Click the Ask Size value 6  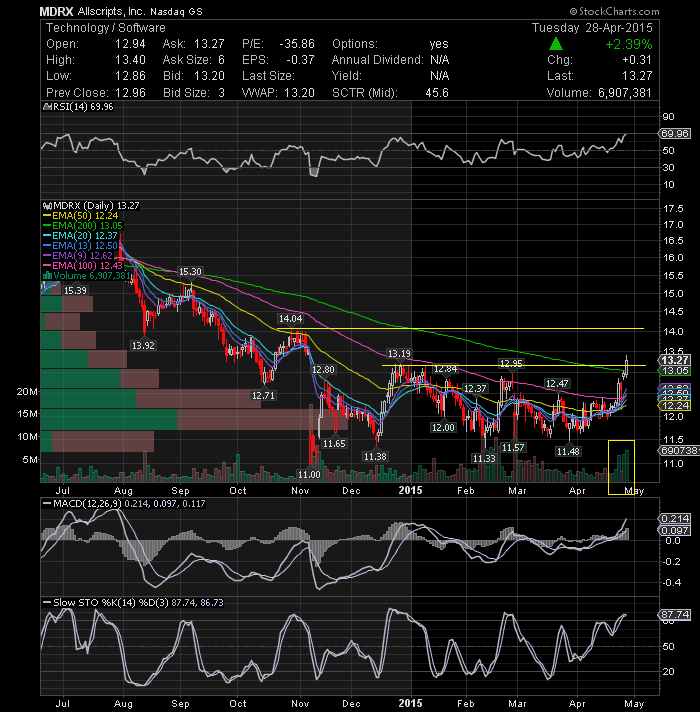pos(221,60)
